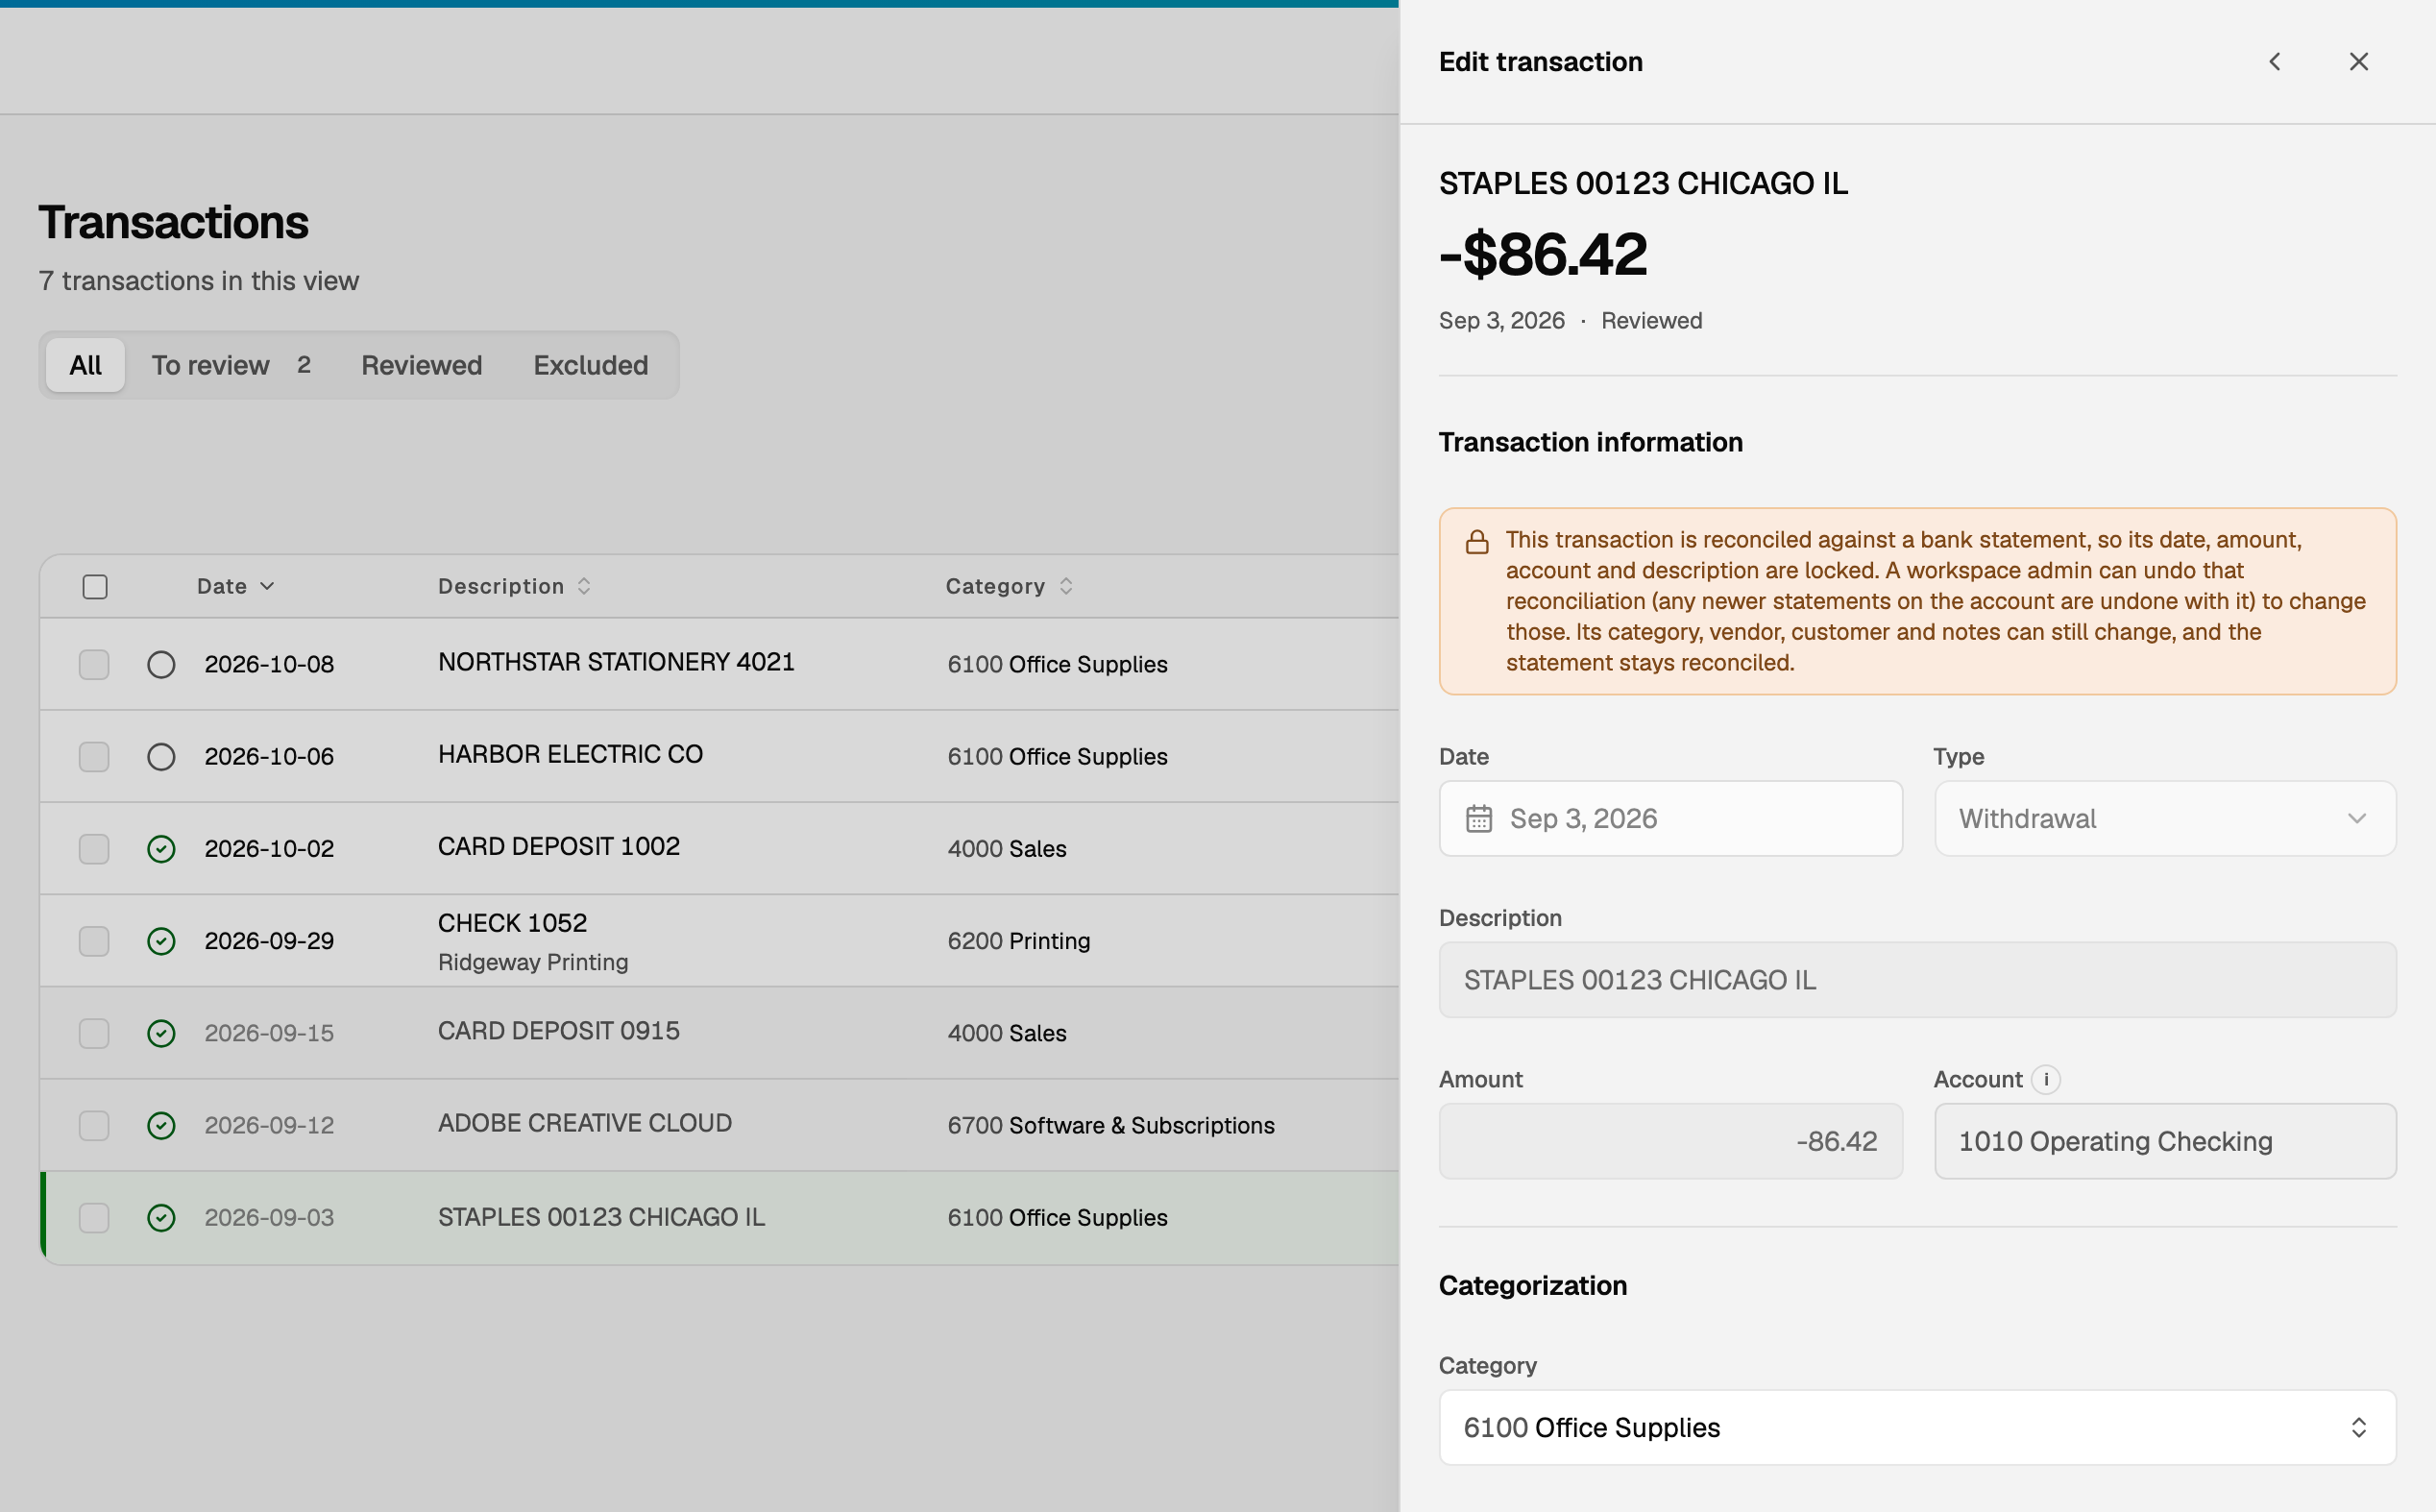Screen dimensions: 2436x1512
Task: Click the Sep 3, 2026 date field
Action: (x=1670, y=819)
